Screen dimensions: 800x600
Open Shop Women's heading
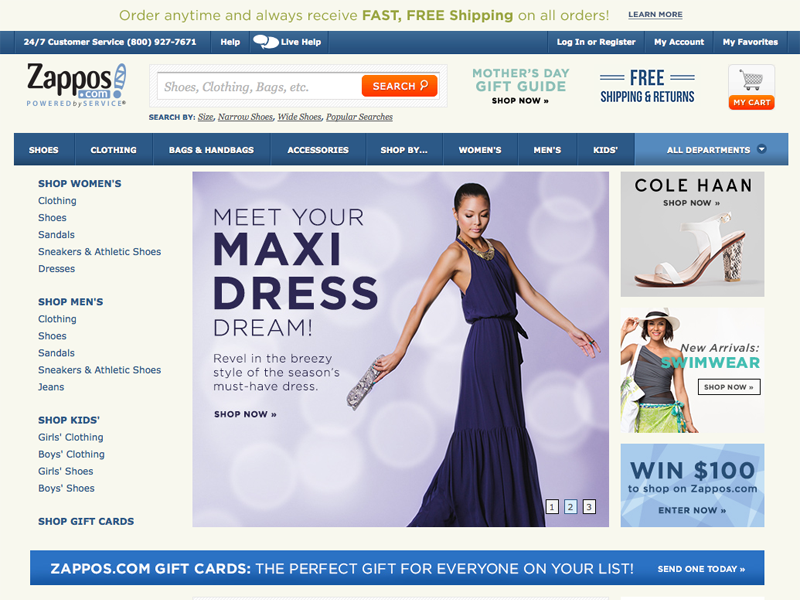[80, 184]
